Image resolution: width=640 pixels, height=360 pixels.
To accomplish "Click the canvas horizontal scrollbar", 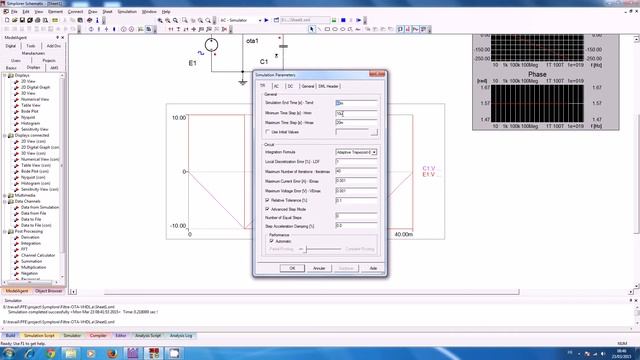I will click(311, 292).
